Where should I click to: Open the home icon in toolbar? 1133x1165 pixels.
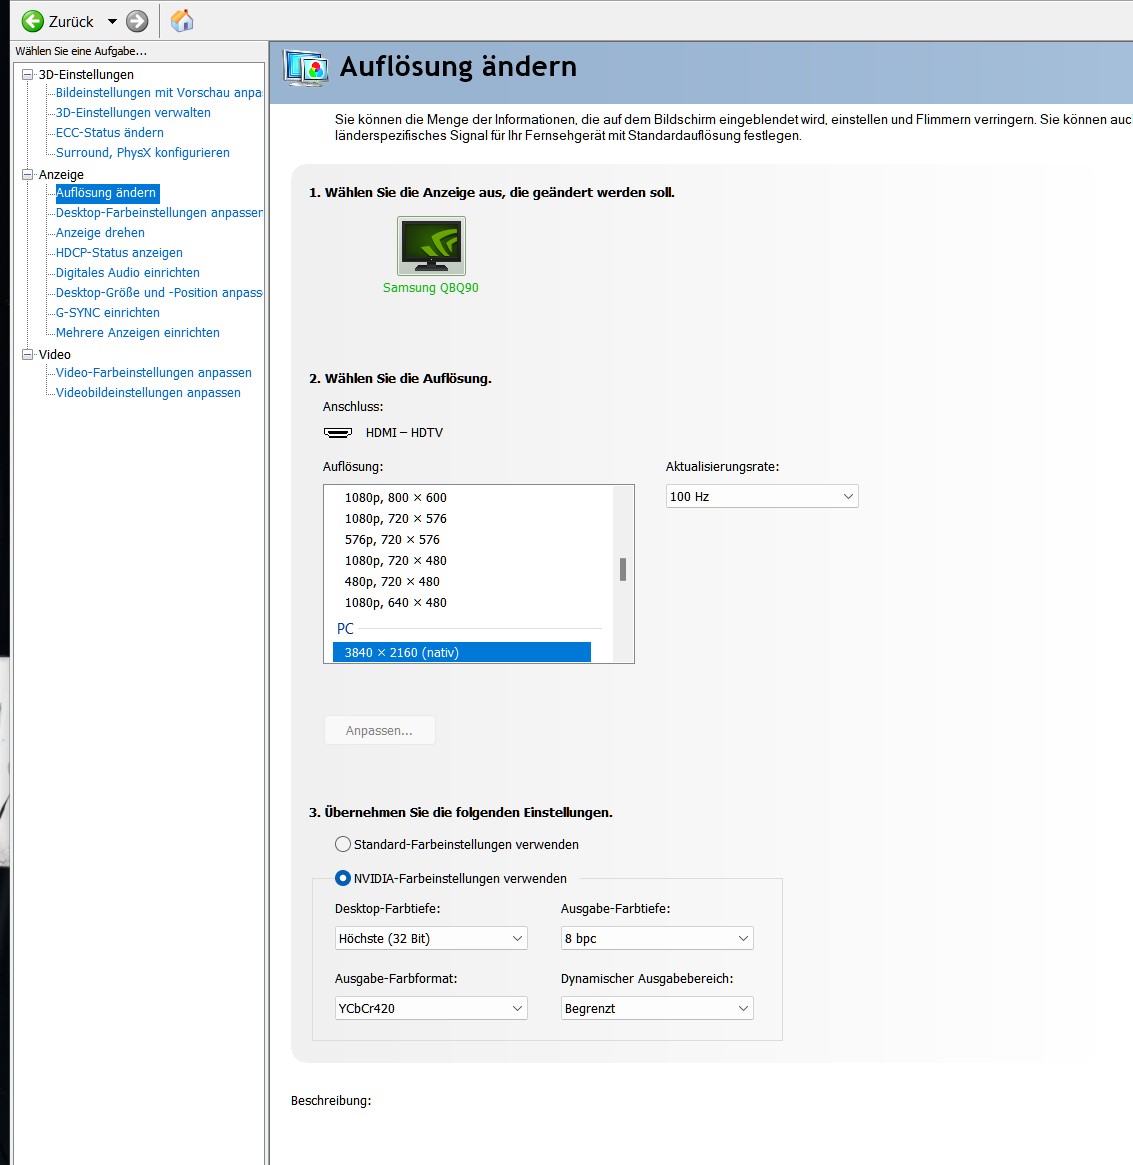click(182, 21)
